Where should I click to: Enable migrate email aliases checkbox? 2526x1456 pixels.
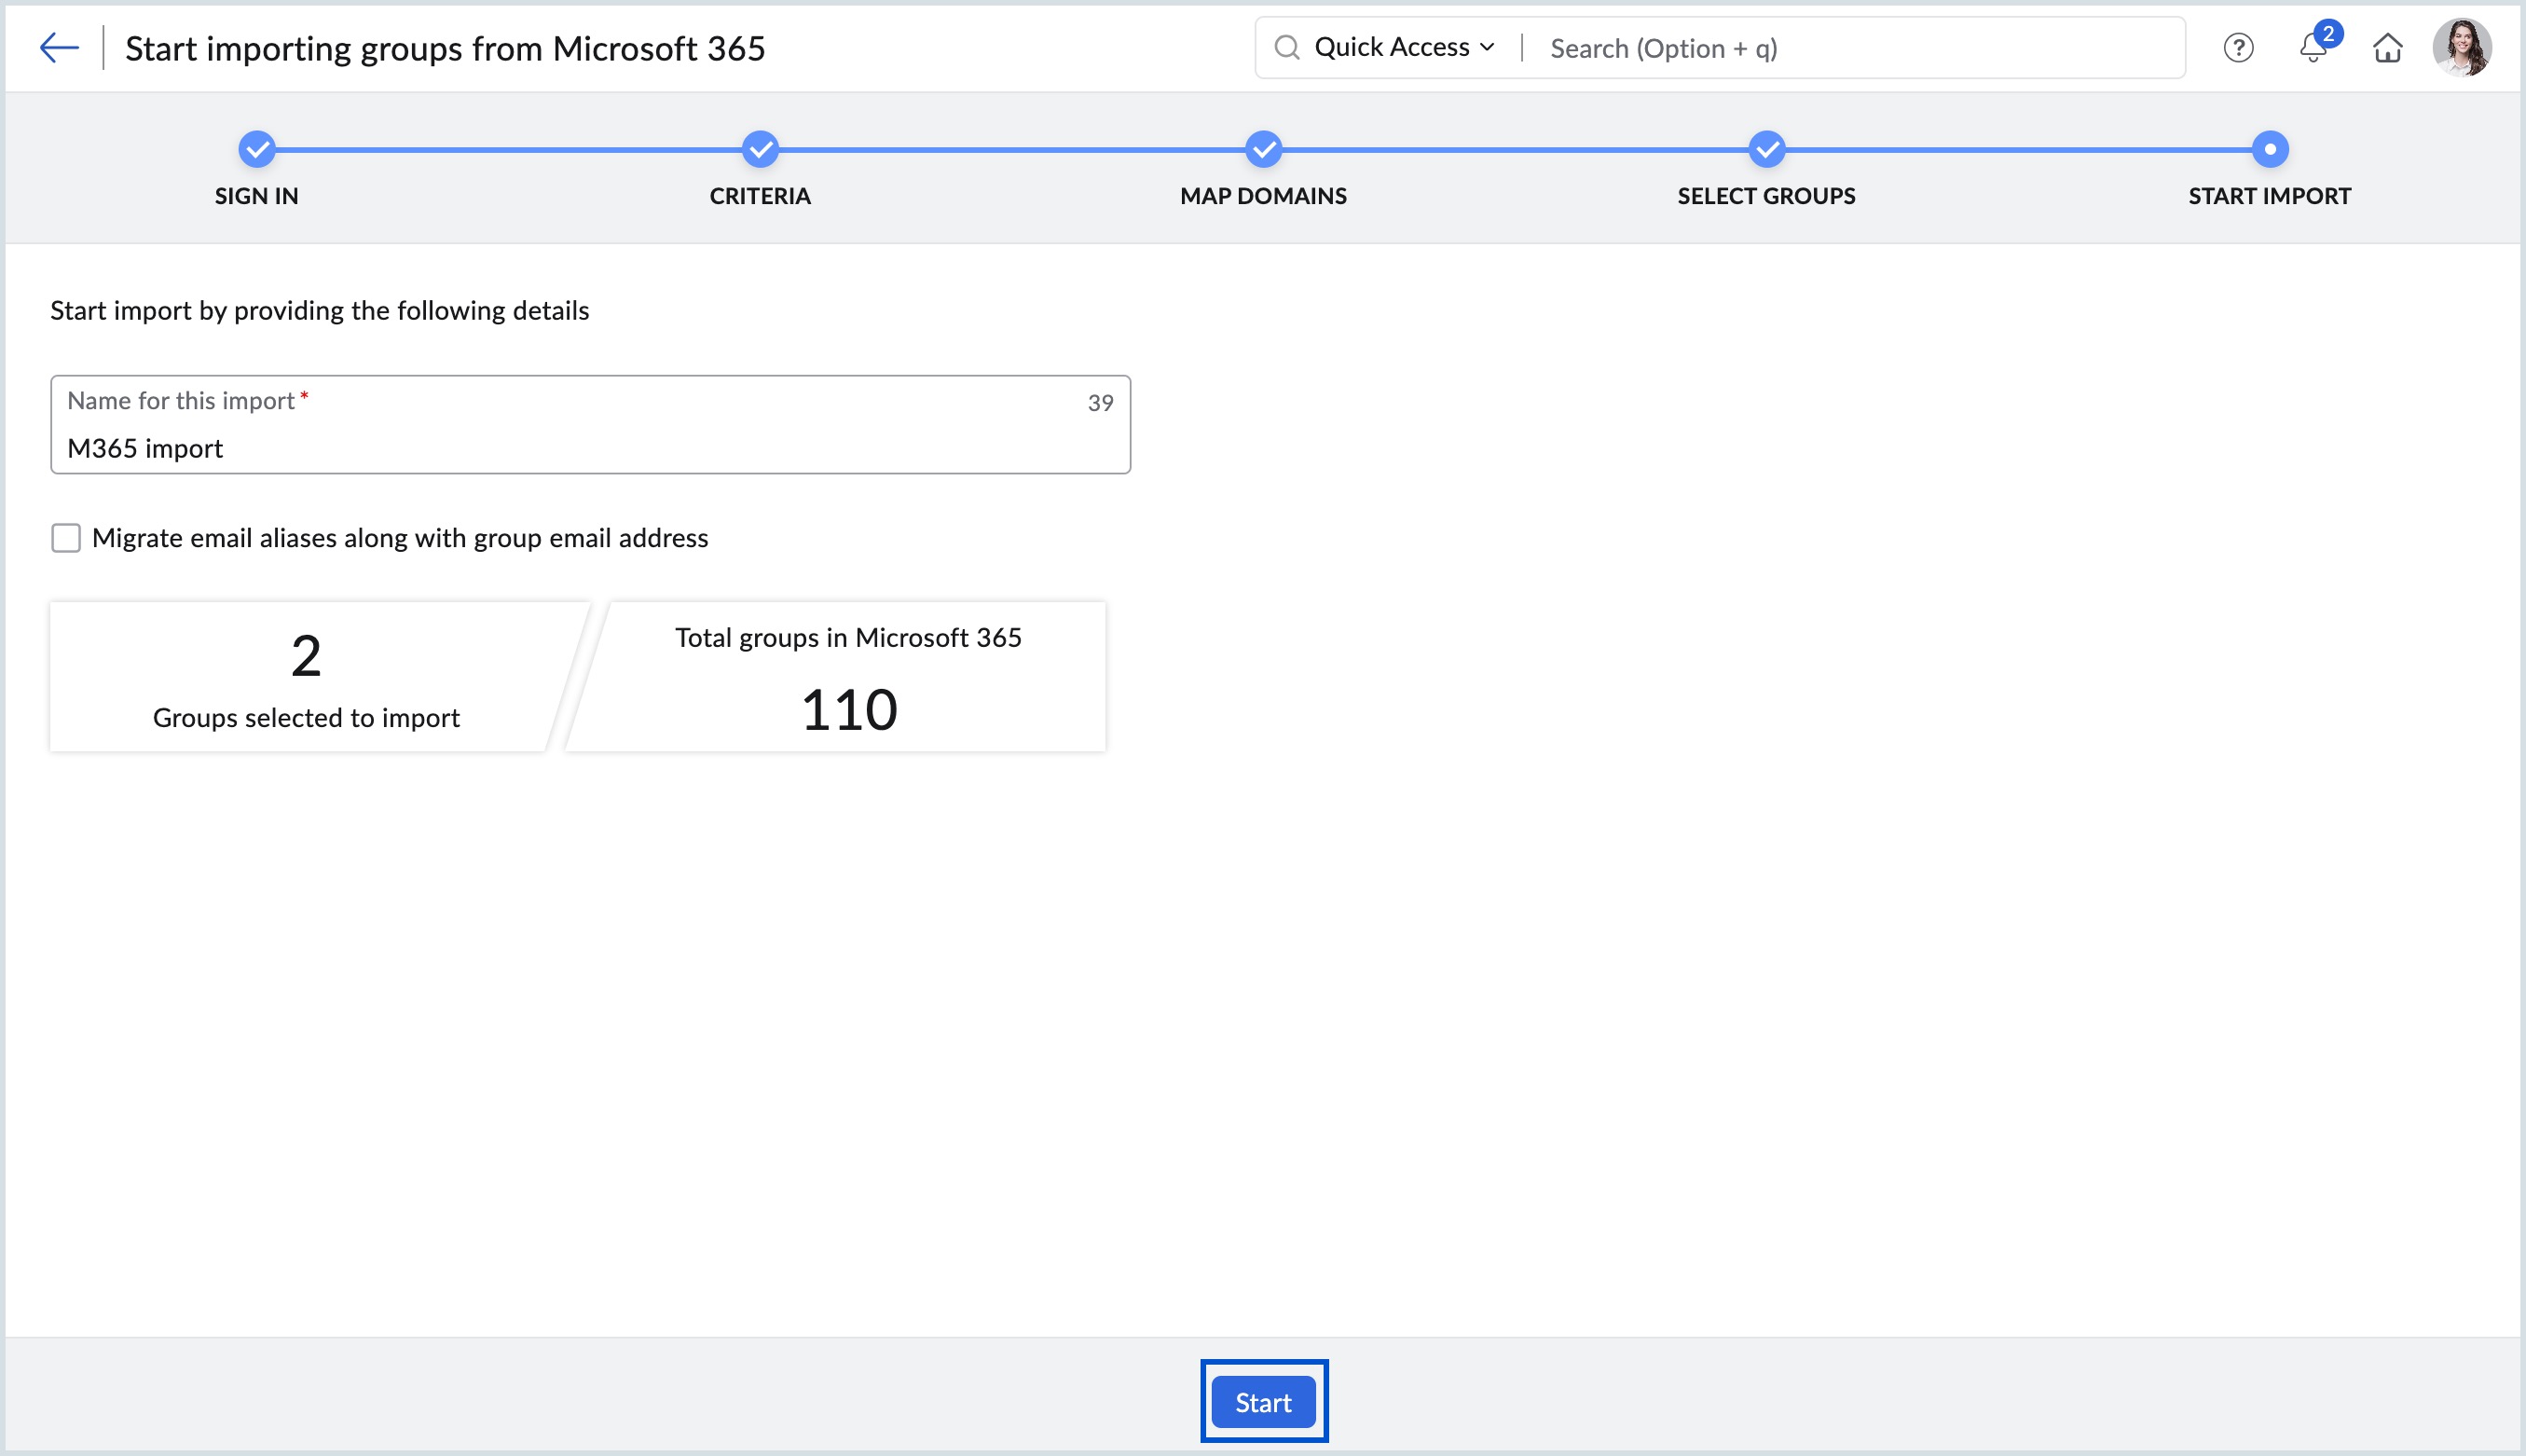[x=65, y=538]
